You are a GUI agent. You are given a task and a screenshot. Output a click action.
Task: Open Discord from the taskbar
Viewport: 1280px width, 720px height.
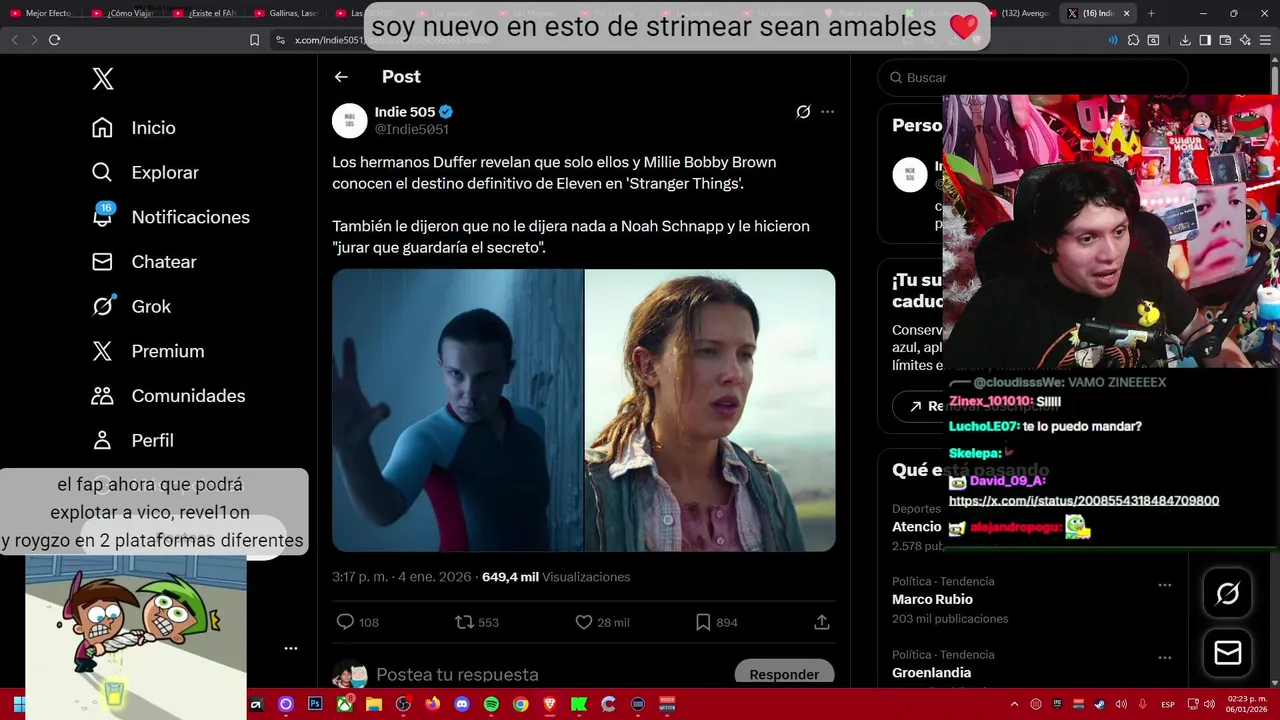pos(462,704)
